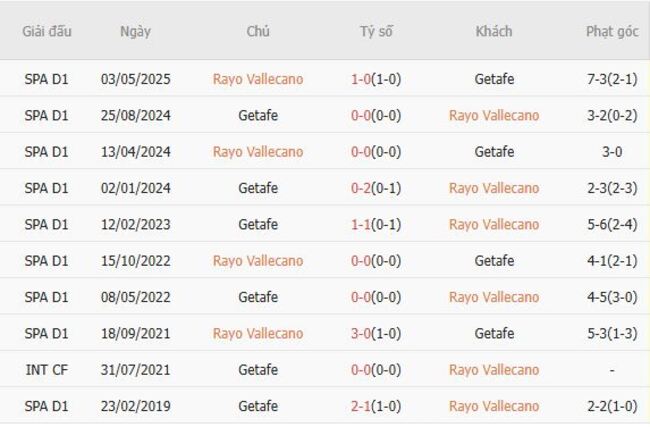The height and width of the screenshot is (427, 650).
Task: Click away team Getafe on 13/04/2024
Action: (x=494, y=152)
